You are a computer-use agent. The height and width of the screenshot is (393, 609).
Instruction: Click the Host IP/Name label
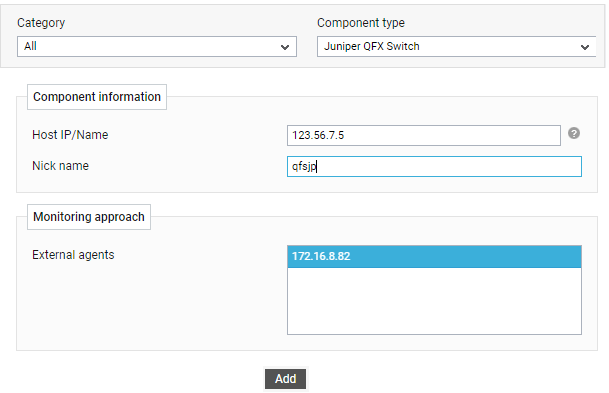pyautogui.click(x=70, y=135)
